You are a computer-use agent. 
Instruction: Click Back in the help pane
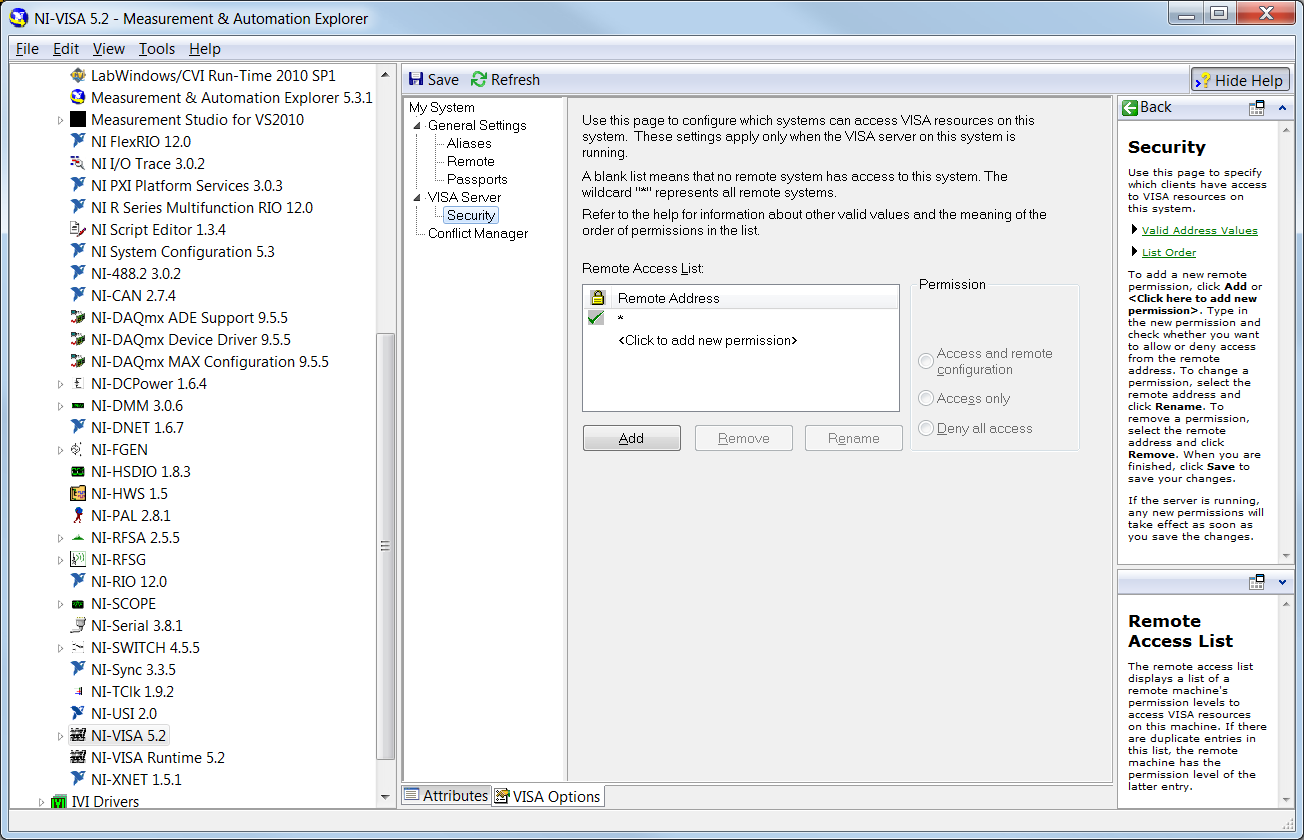point(1147,107)
